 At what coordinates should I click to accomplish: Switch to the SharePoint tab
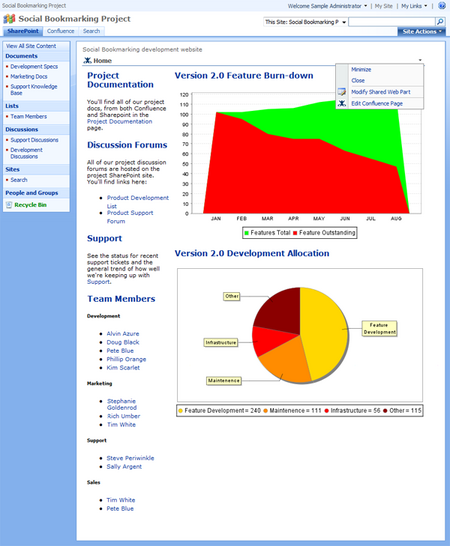23,31
